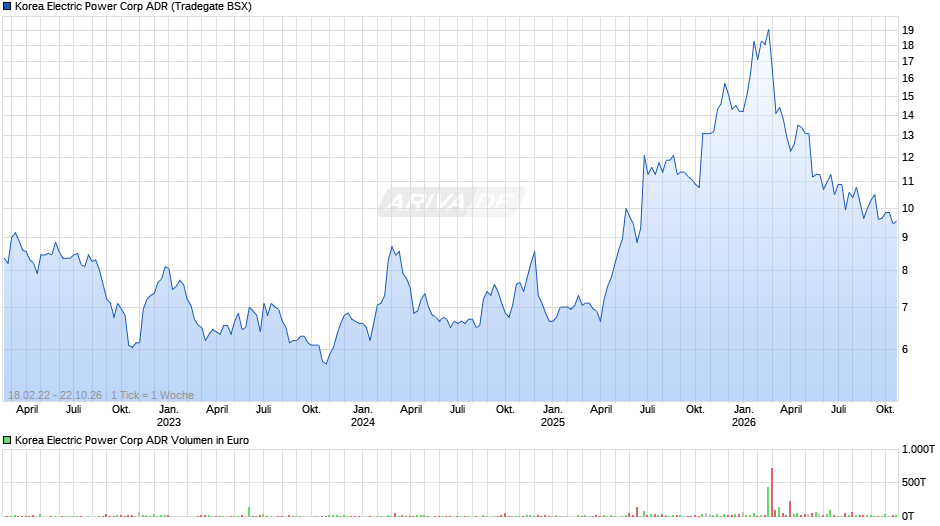Click the price axis value 16
This screenshot has height=526, width=940.
pos(908,78)
